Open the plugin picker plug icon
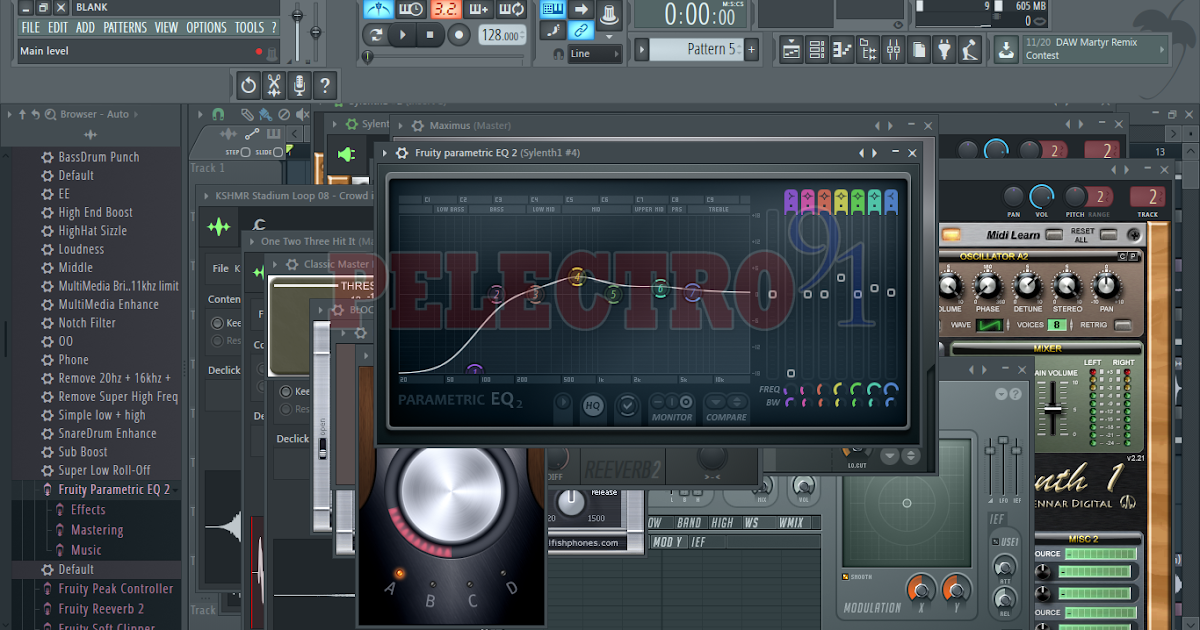 [944, 48]
